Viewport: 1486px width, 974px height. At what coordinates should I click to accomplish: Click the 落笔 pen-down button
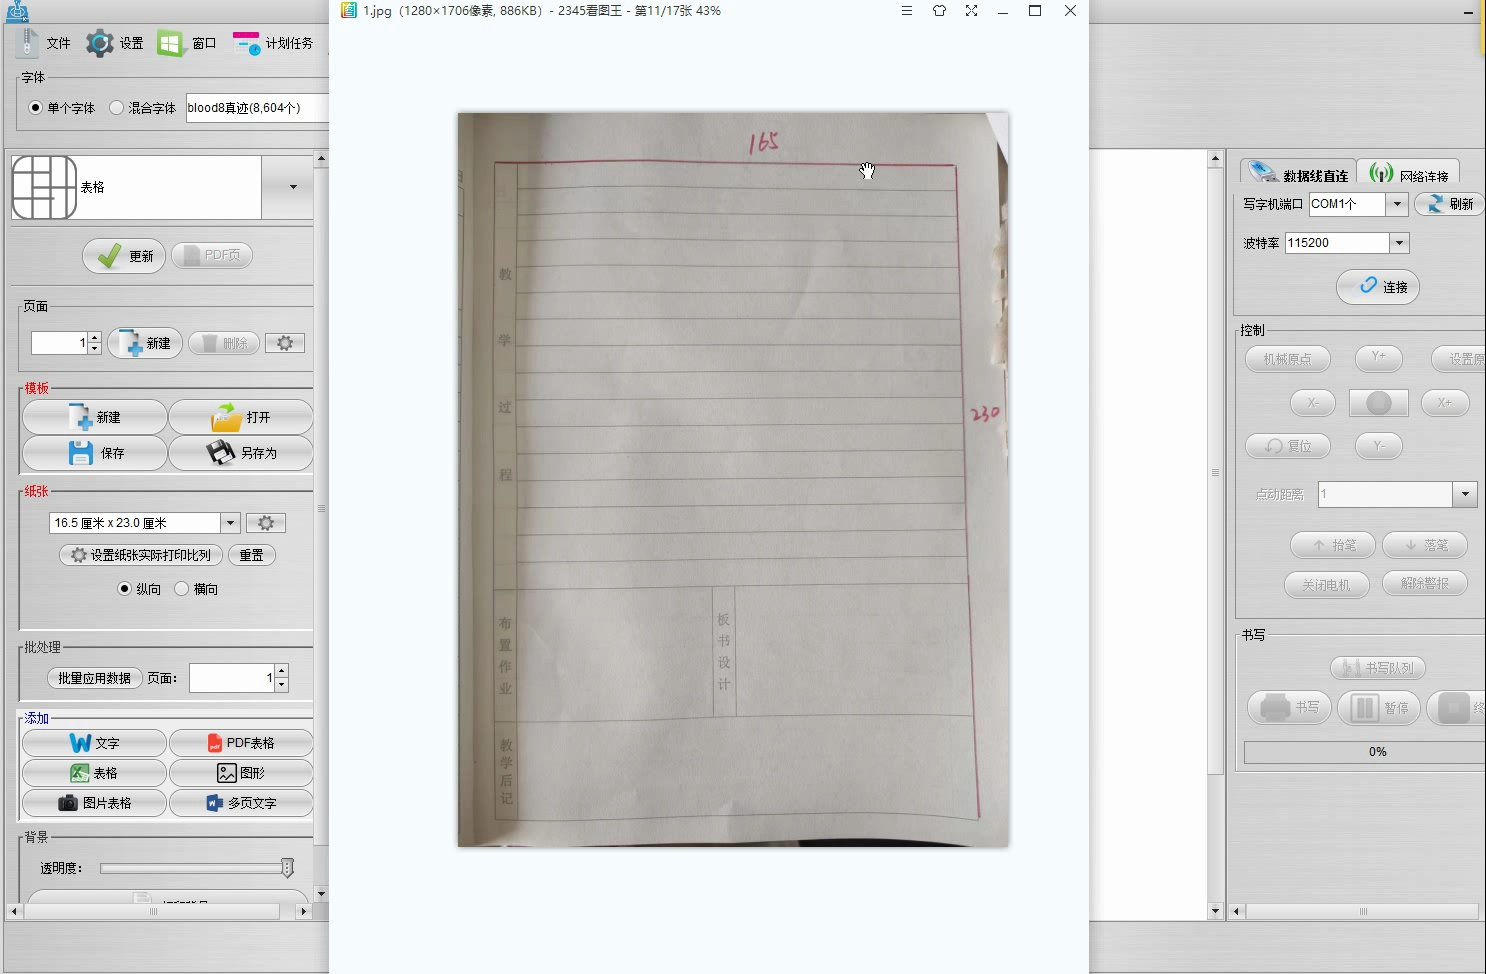tap(1425, 545)
